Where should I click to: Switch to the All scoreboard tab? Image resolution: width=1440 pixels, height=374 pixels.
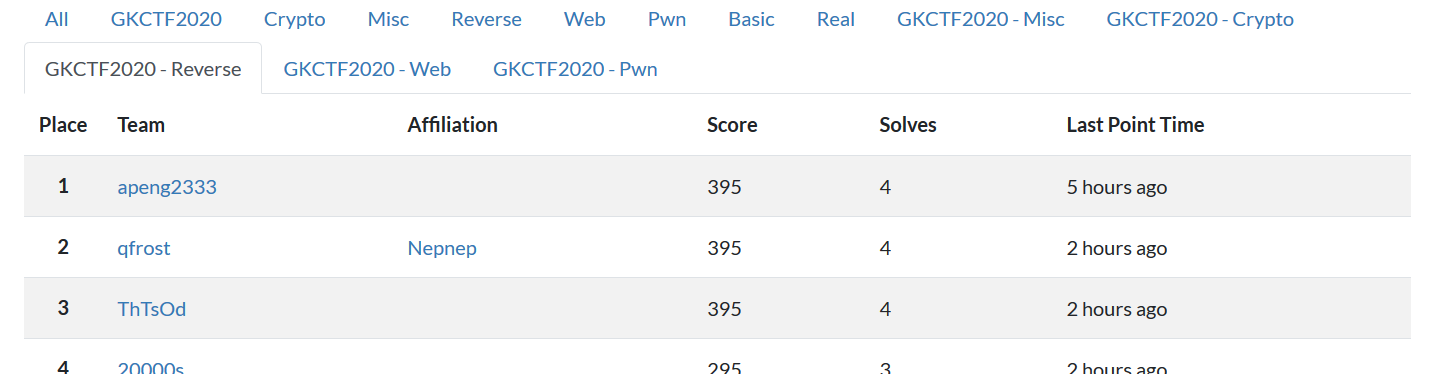click(x=57, y=19)
